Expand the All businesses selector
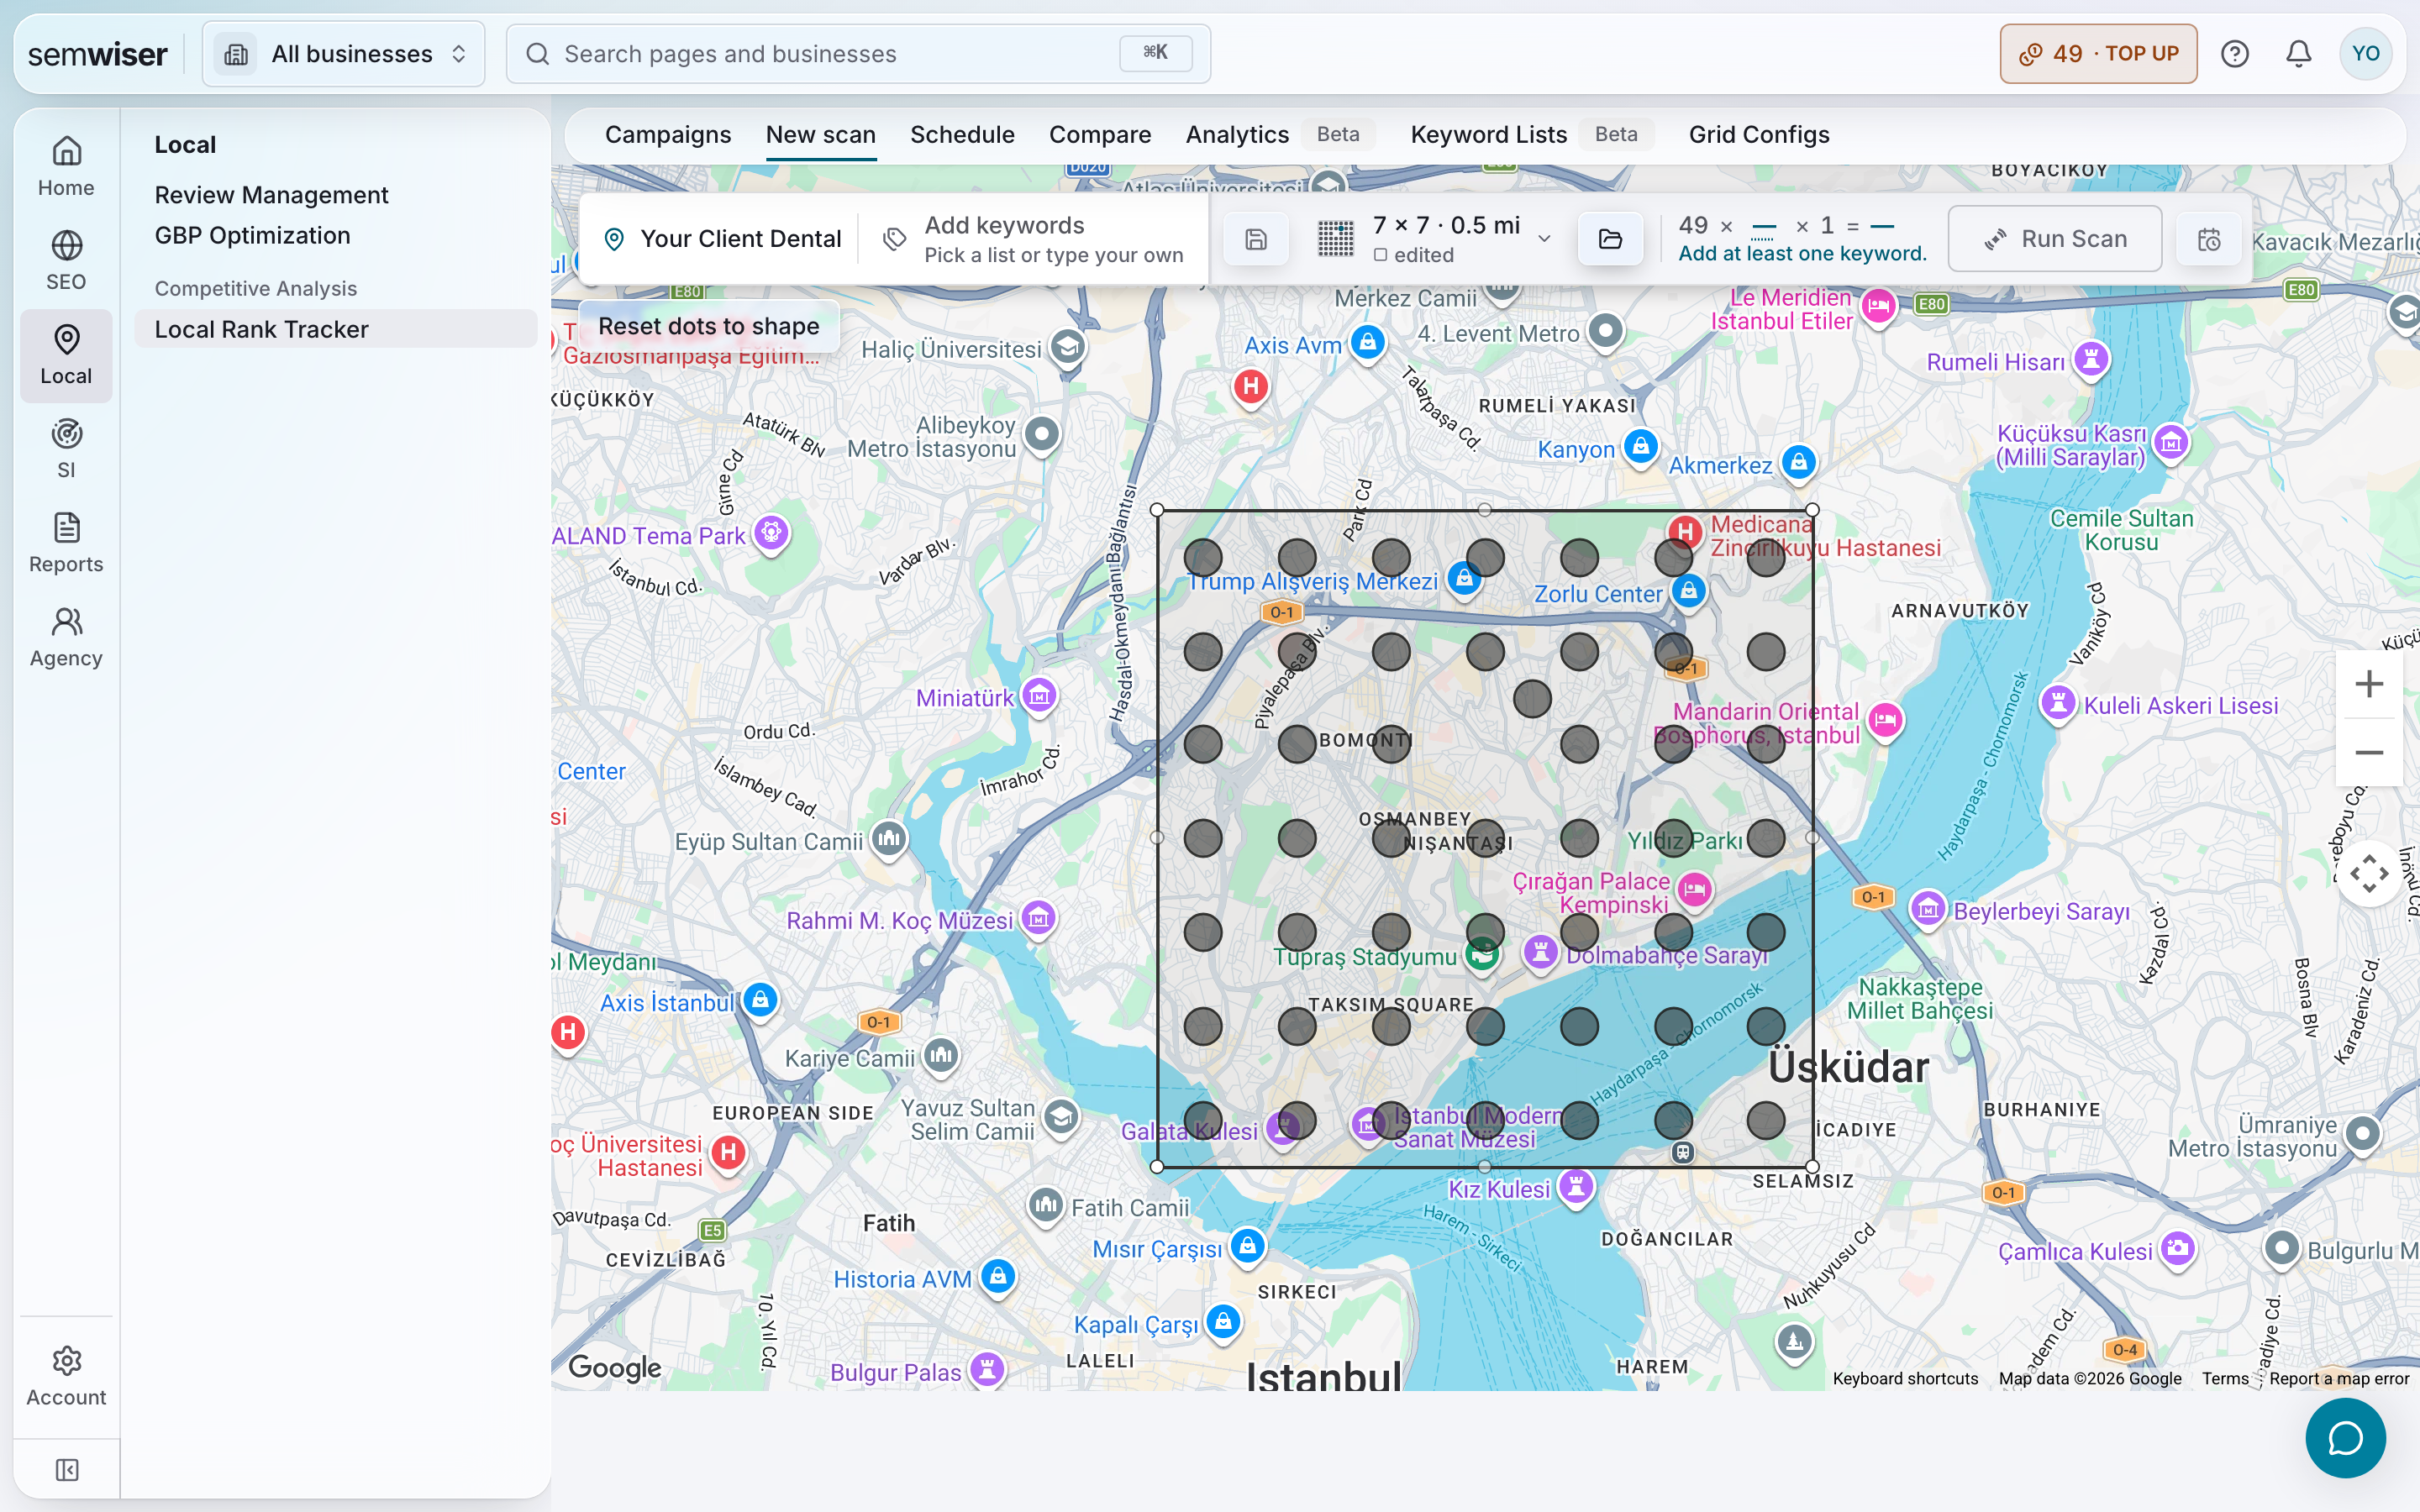This screenshot has width=2420, height=1512. coord(343,54)
